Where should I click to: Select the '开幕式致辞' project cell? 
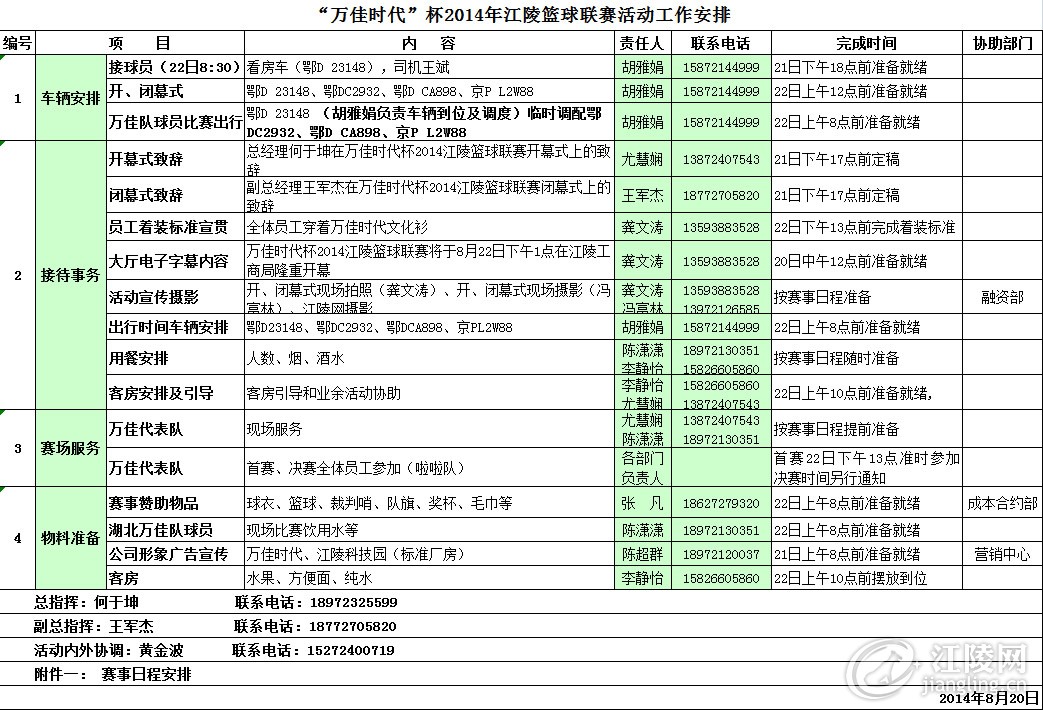pos(175,159)
